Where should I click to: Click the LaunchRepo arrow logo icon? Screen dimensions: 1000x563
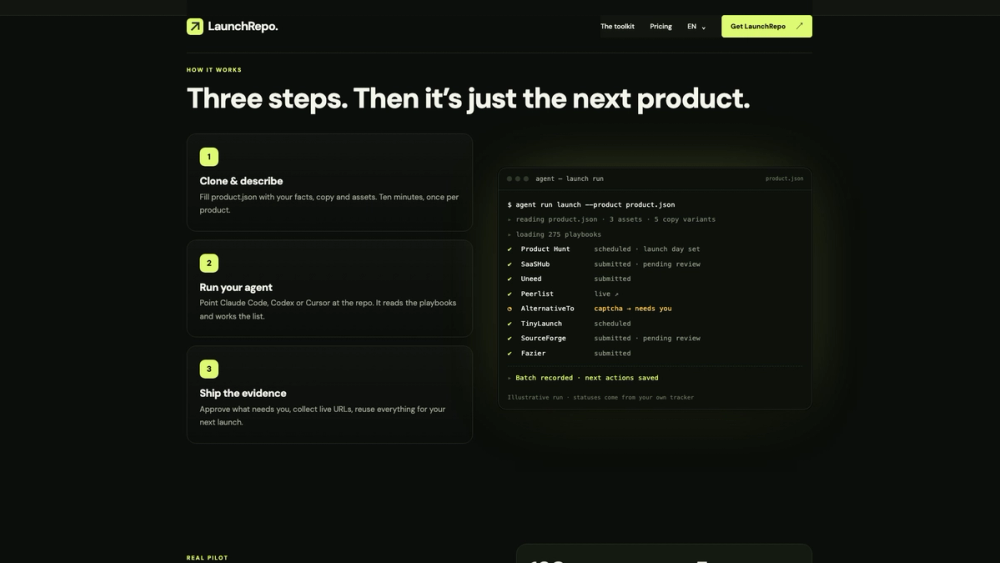click(195, 26)
